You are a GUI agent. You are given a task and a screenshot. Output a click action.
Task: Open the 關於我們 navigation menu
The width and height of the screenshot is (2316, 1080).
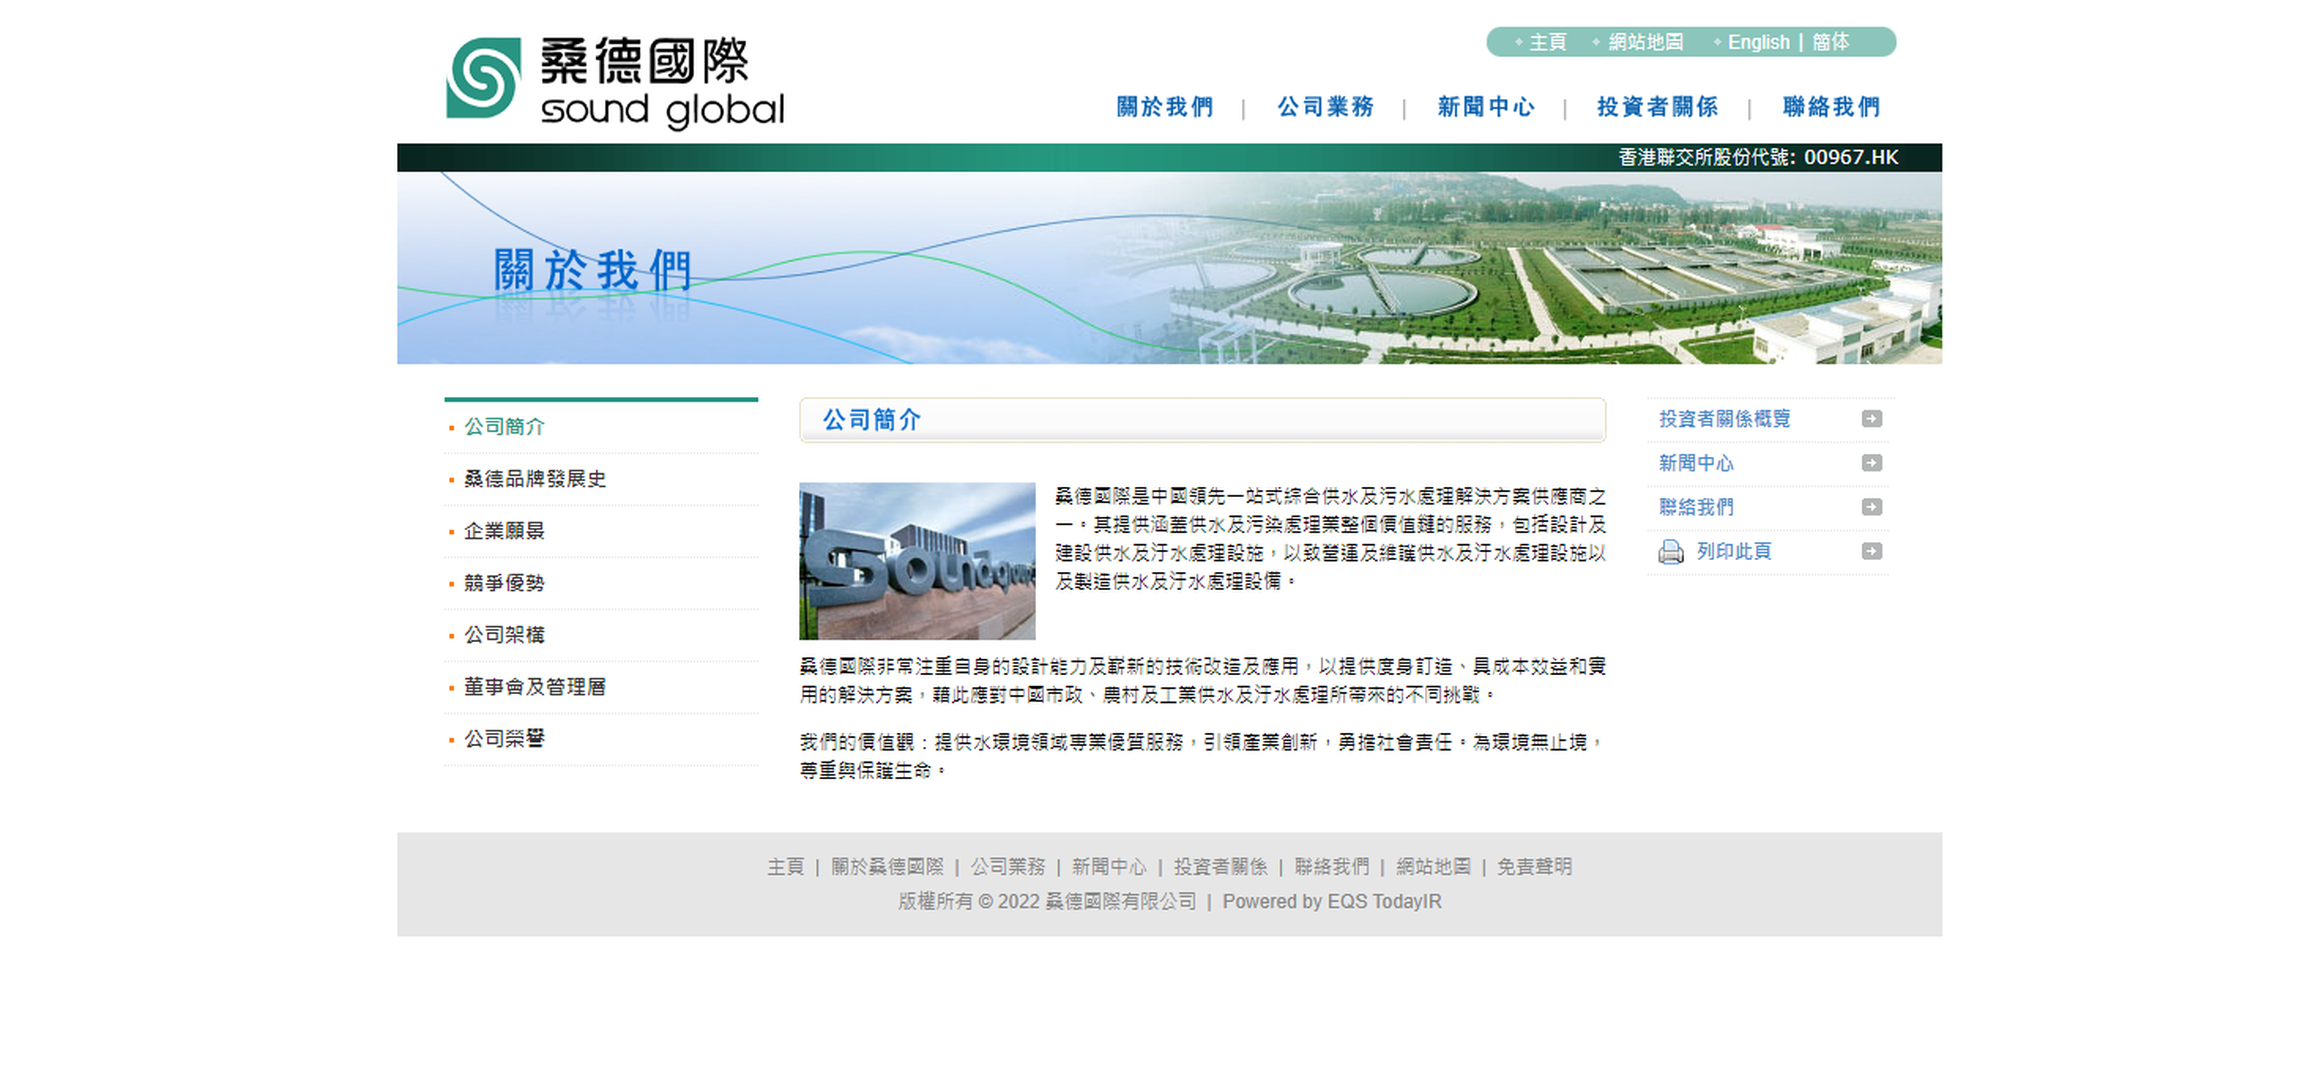pos(1165,107)
